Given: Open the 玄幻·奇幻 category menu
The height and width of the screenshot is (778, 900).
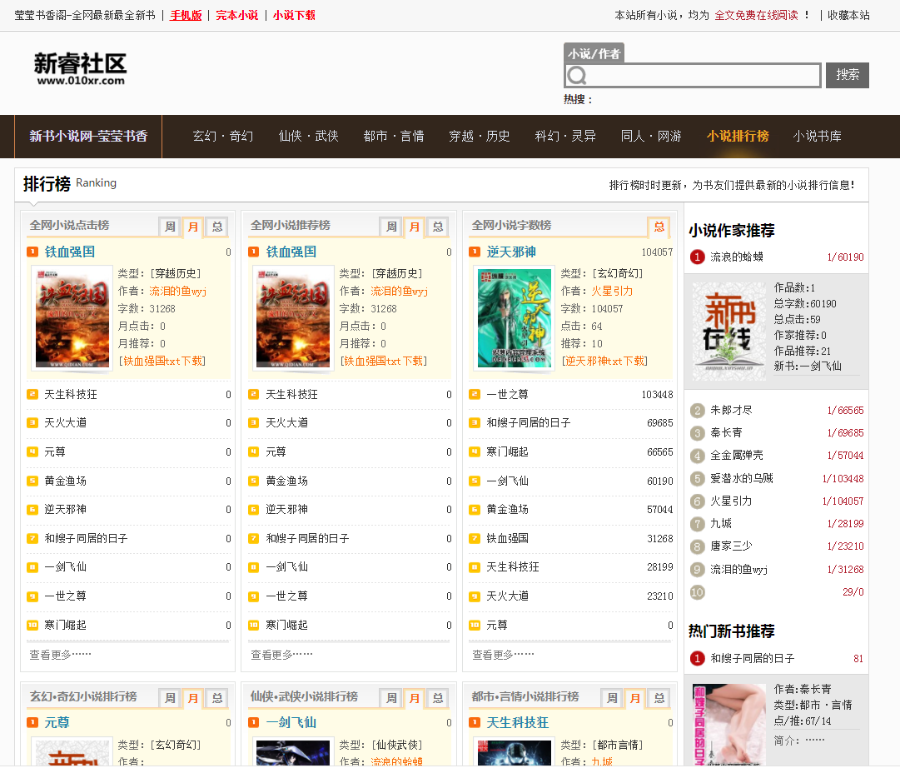Looking at the screenshot, I should pyautogui.click(x=223, y=136).
